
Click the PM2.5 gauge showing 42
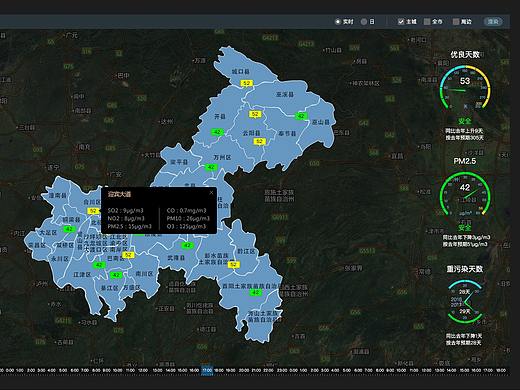click(465, 194)
